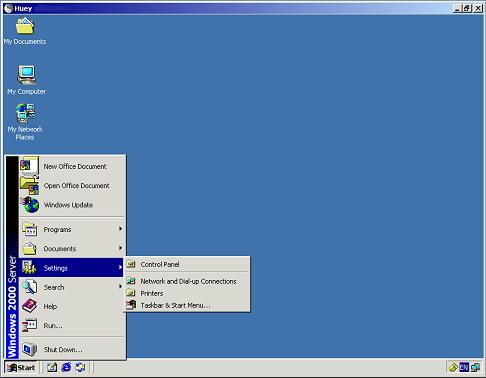Click the Start button
This screenshot has height=378, width=486.
pyautogui.click(x=21, y=367)
